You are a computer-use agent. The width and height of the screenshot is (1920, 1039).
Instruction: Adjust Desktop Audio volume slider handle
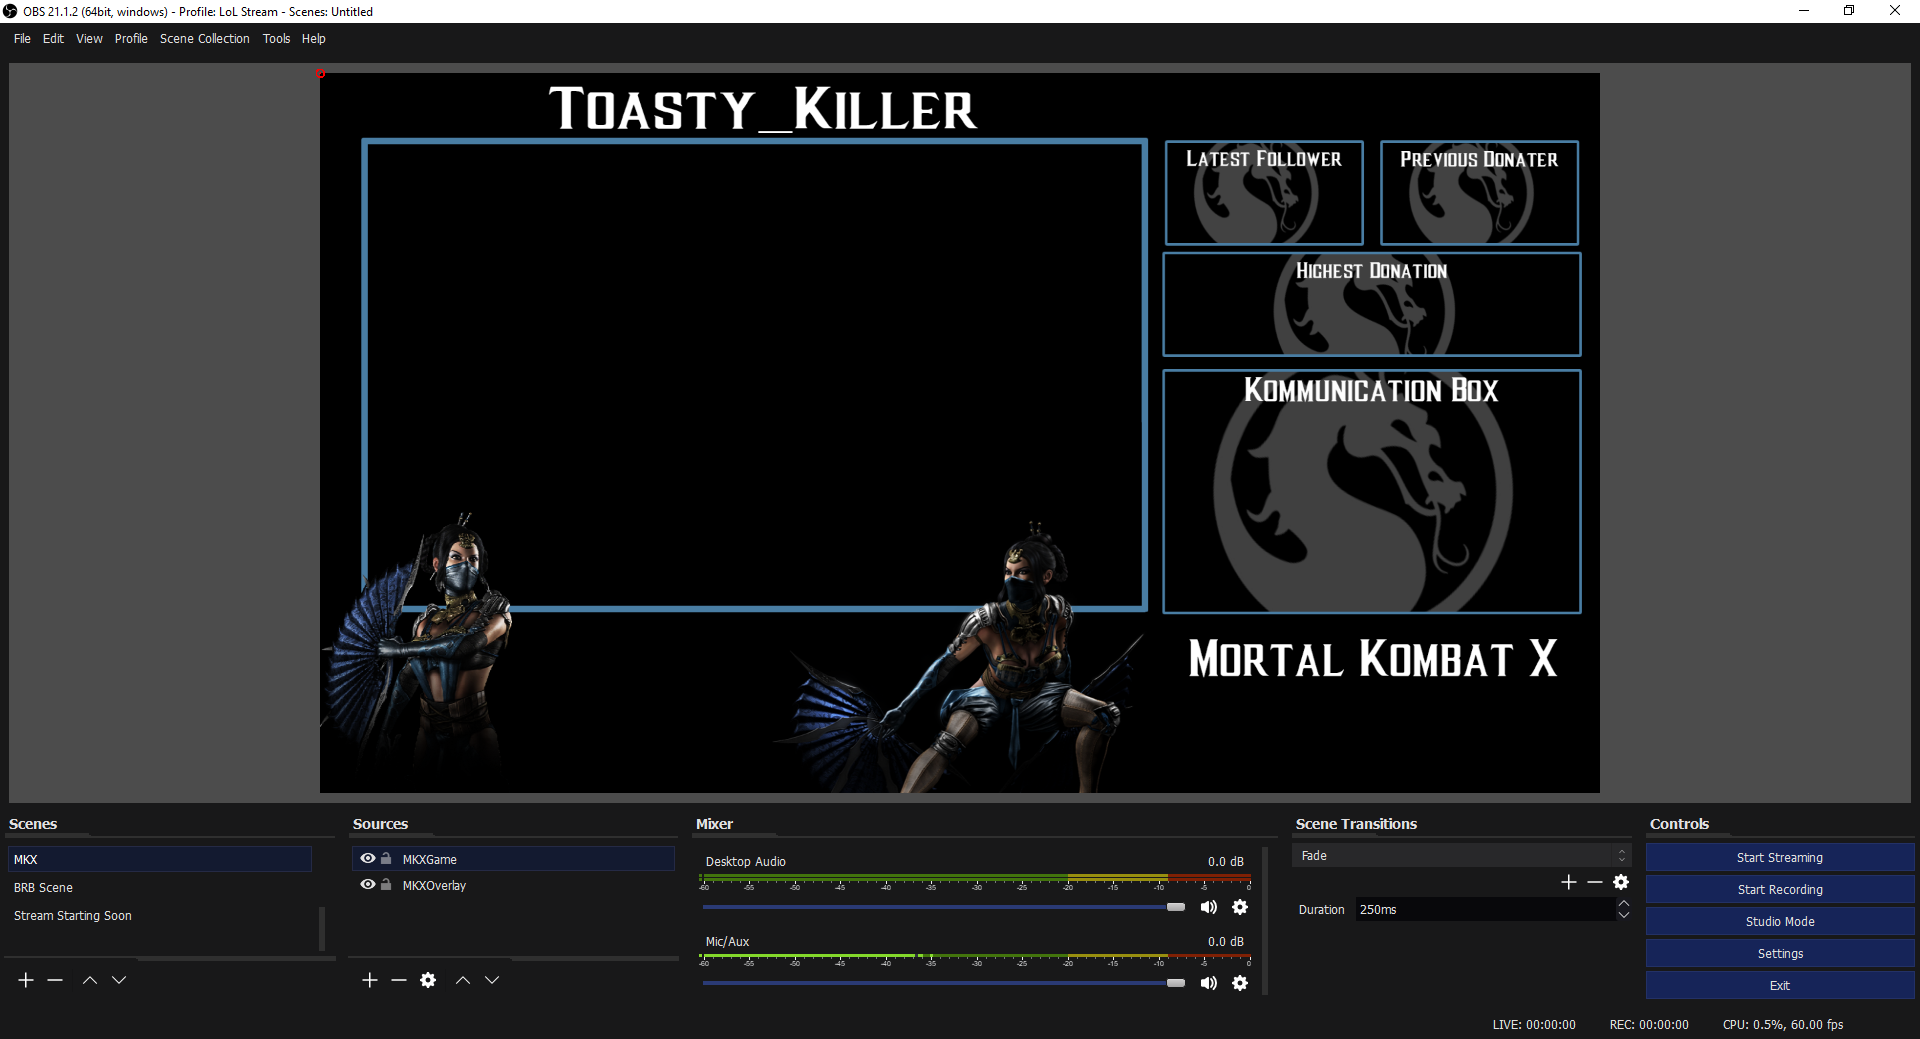(x=1176, y=907)
